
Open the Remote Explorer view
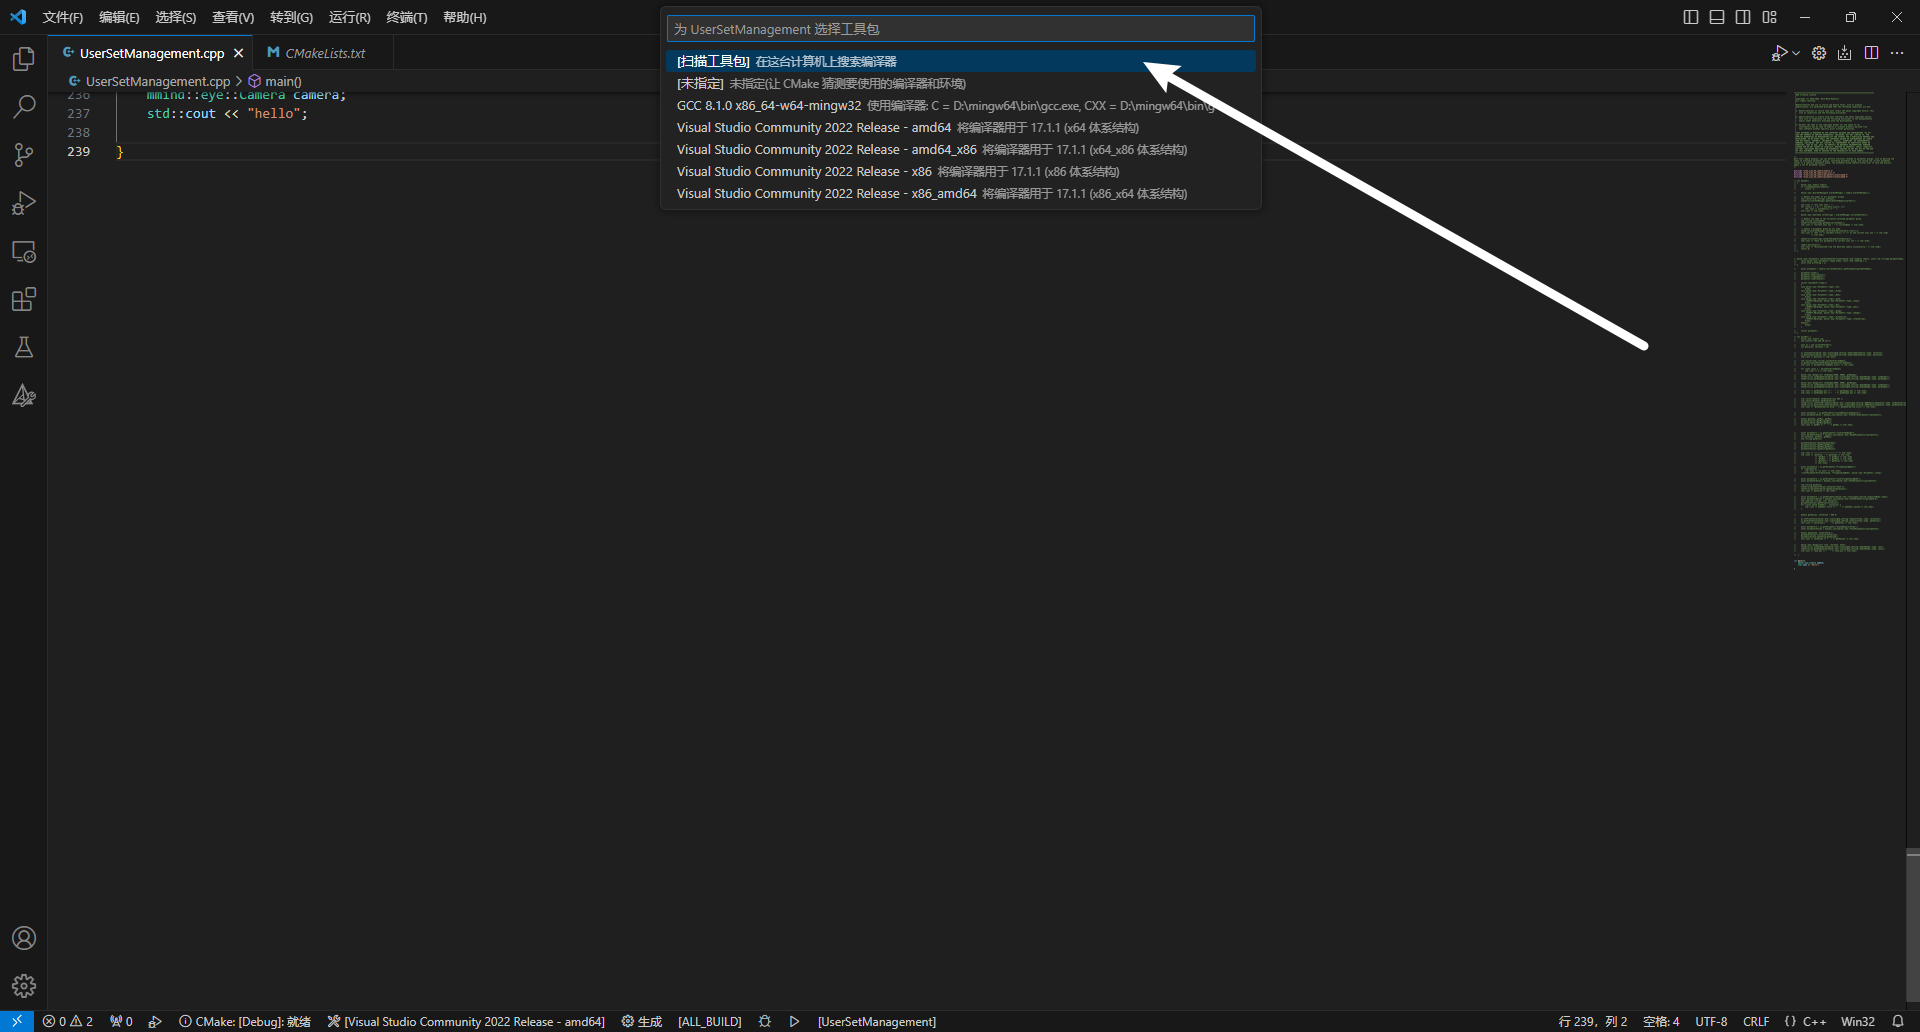point(24,251)
